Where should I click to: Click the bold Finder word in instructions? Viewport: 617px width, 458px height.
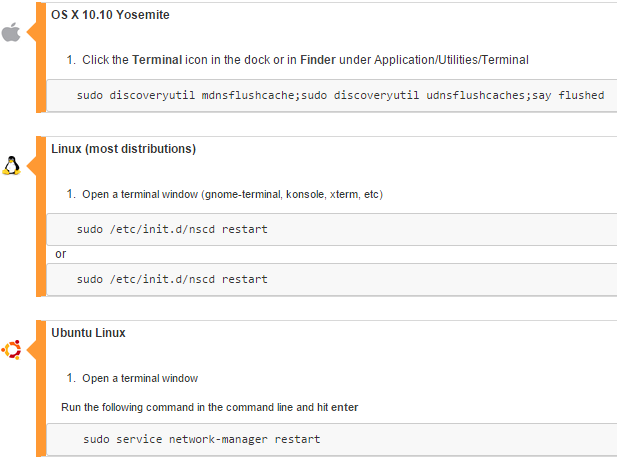pyautogui.click(x=303, y=60)
